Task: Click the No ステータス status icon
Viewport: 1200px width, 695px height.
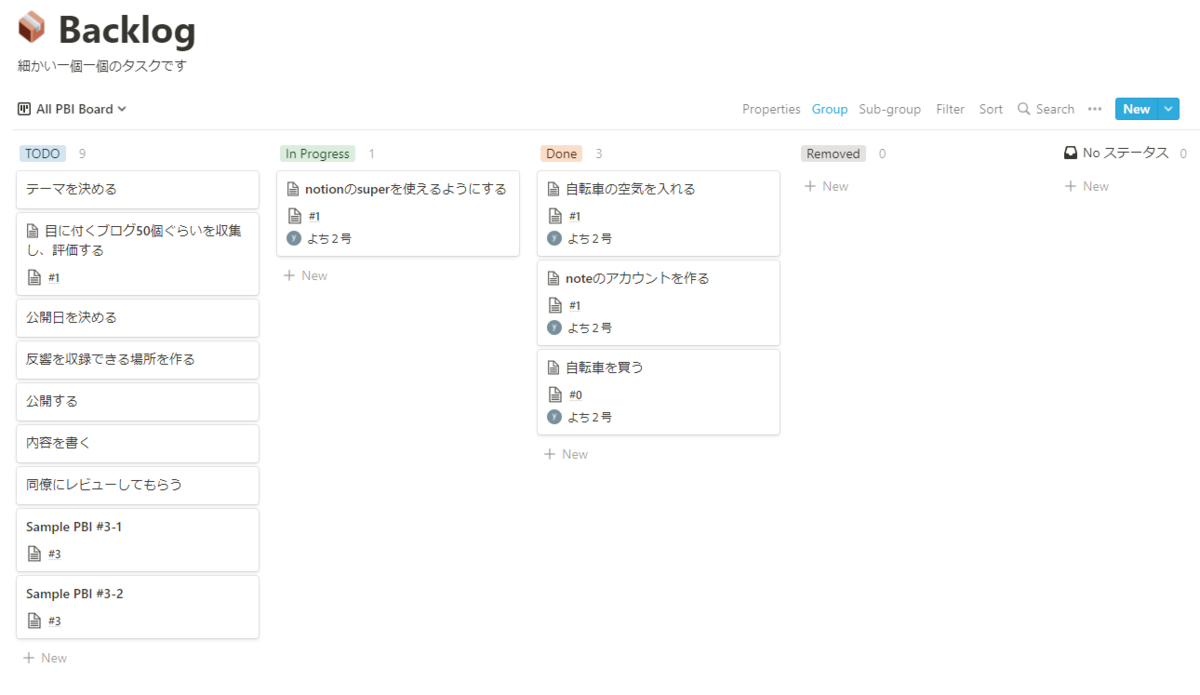Action: pyautogui.click(x=1069, y=153)
